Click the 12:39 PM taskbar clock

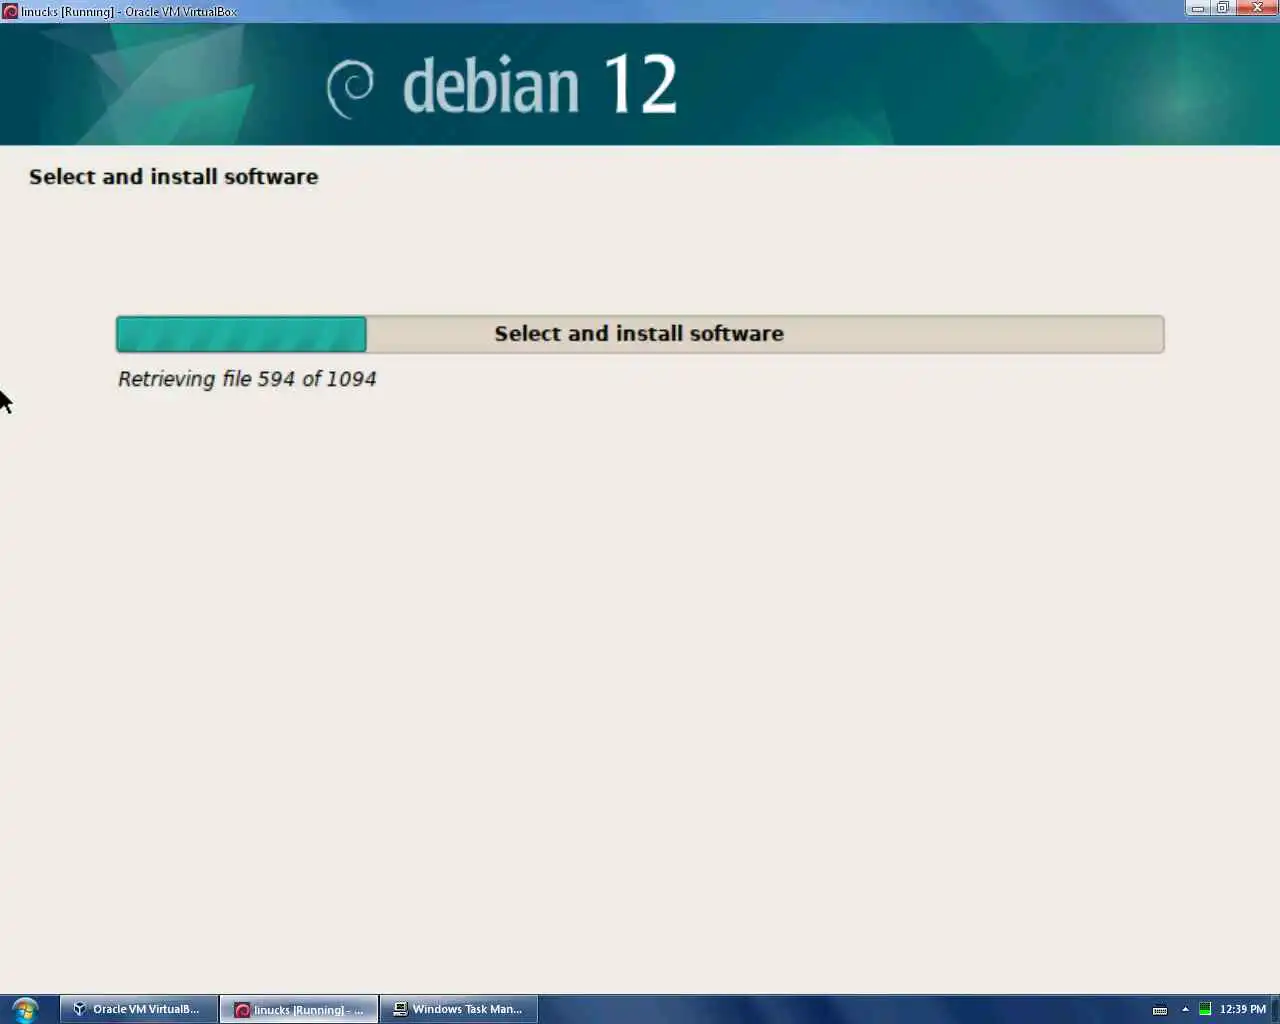[x=1243, y=1009]
